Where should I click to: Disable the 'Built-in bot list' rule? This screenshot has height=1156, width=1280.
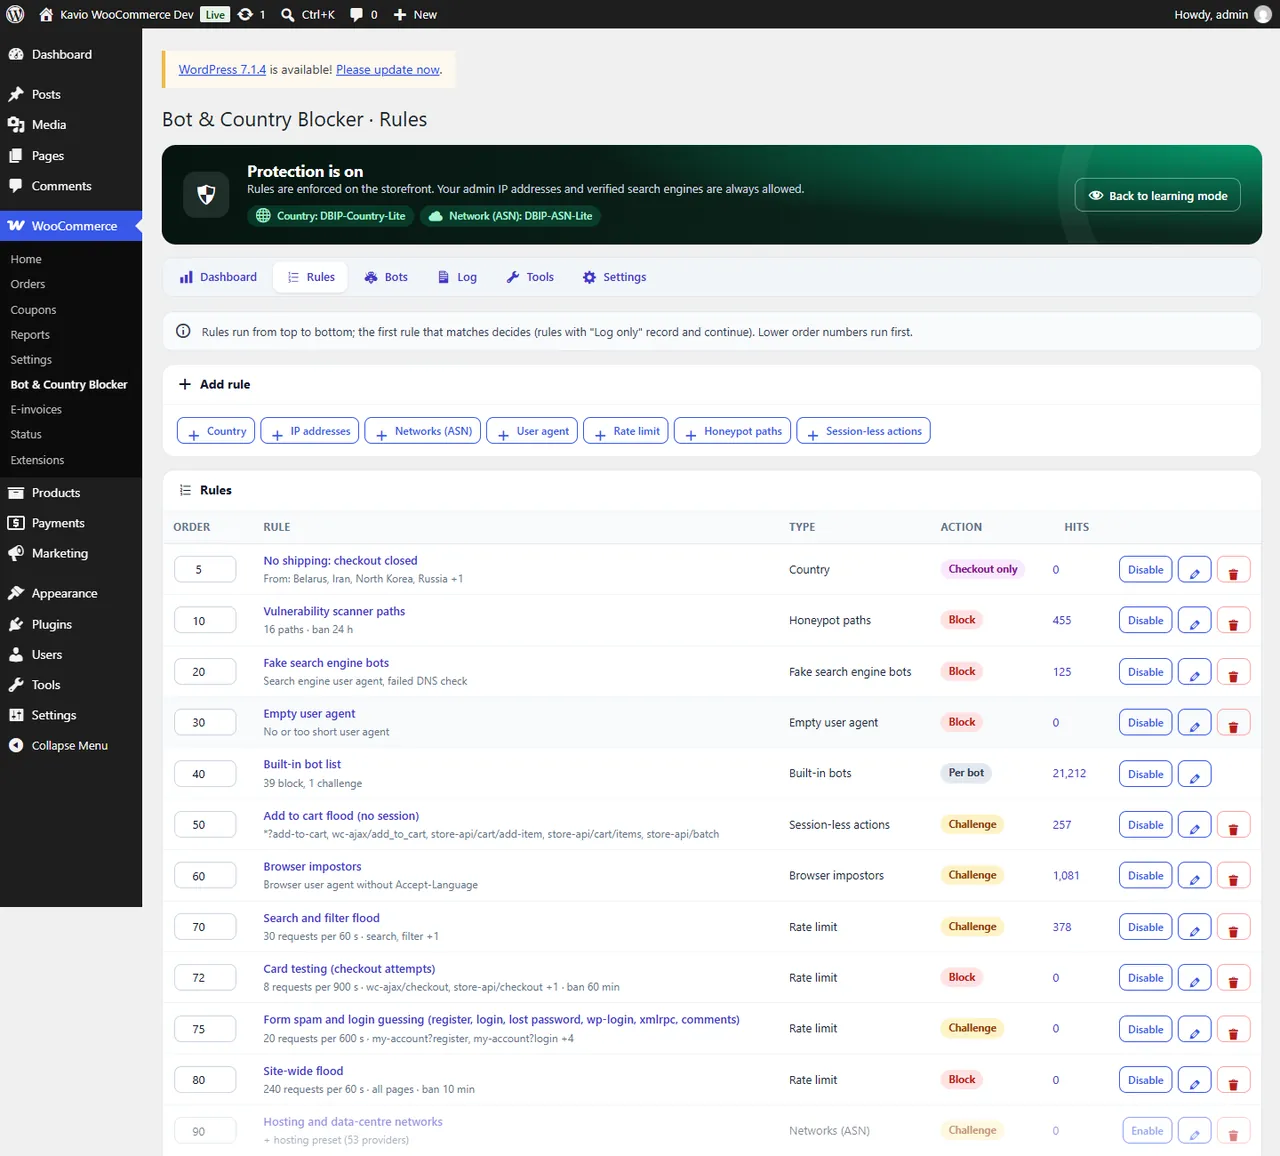coord(1145,774)
